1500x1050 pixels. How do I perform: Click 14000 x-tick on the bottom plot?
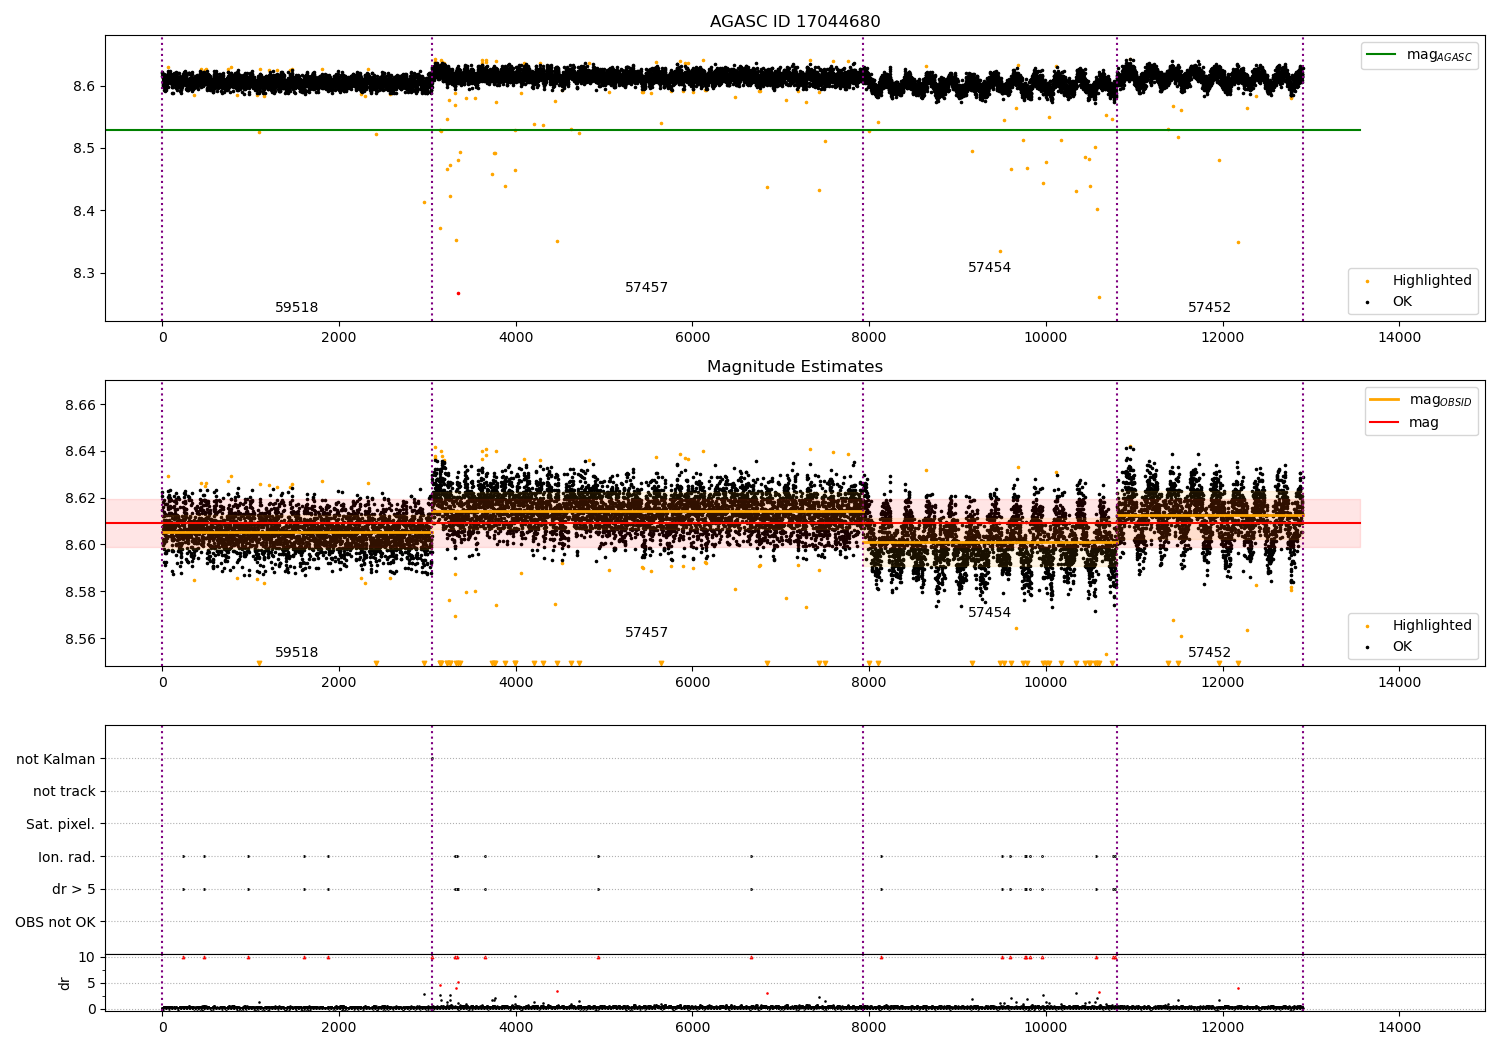[x=1399, y=1027]
